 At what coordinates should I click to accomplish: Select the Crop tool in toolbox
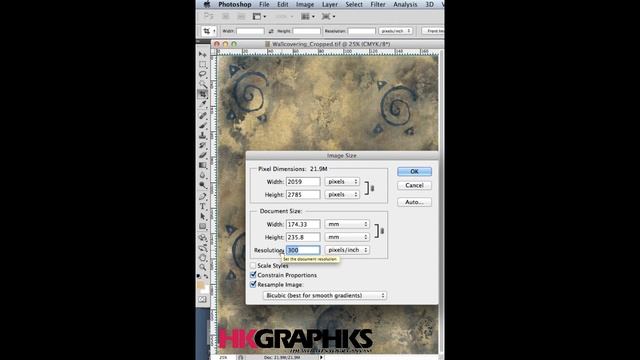(x=203, y=94)
